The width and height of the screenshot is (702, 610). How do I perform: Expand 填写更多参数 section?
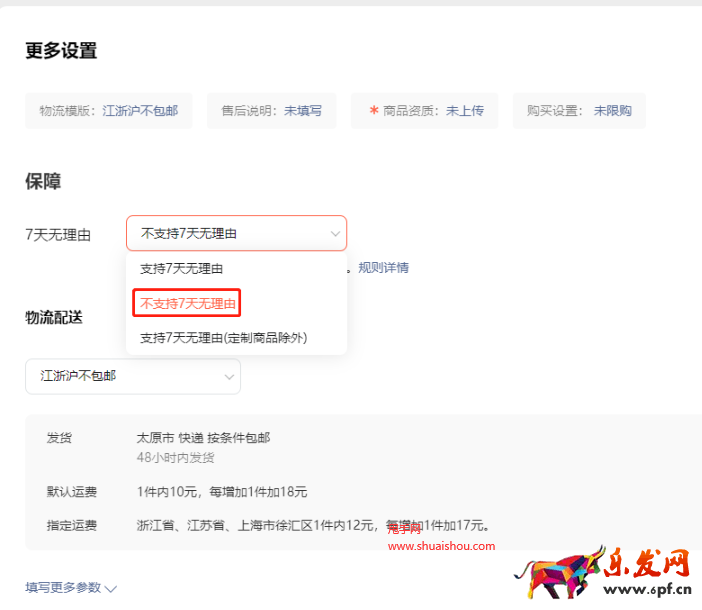point(63,587)
